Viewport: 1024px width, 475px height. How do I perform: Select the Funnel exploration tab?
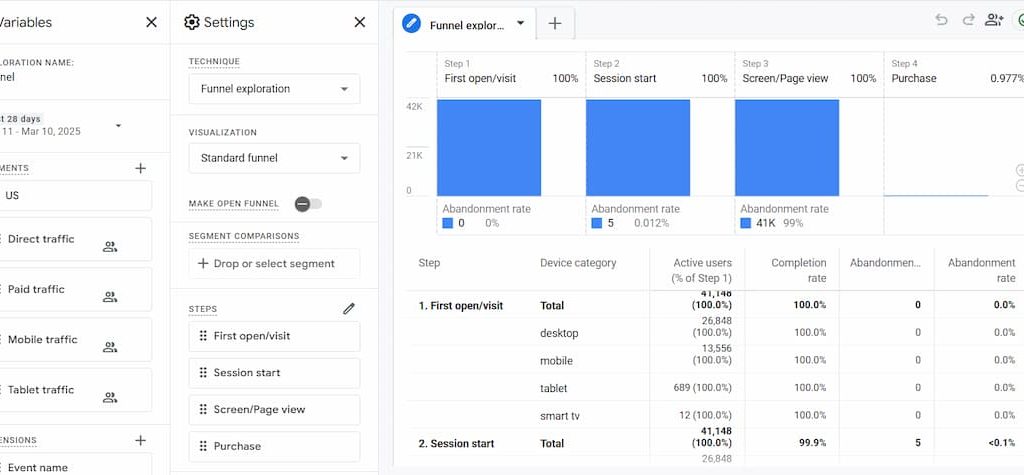(467, 25)
